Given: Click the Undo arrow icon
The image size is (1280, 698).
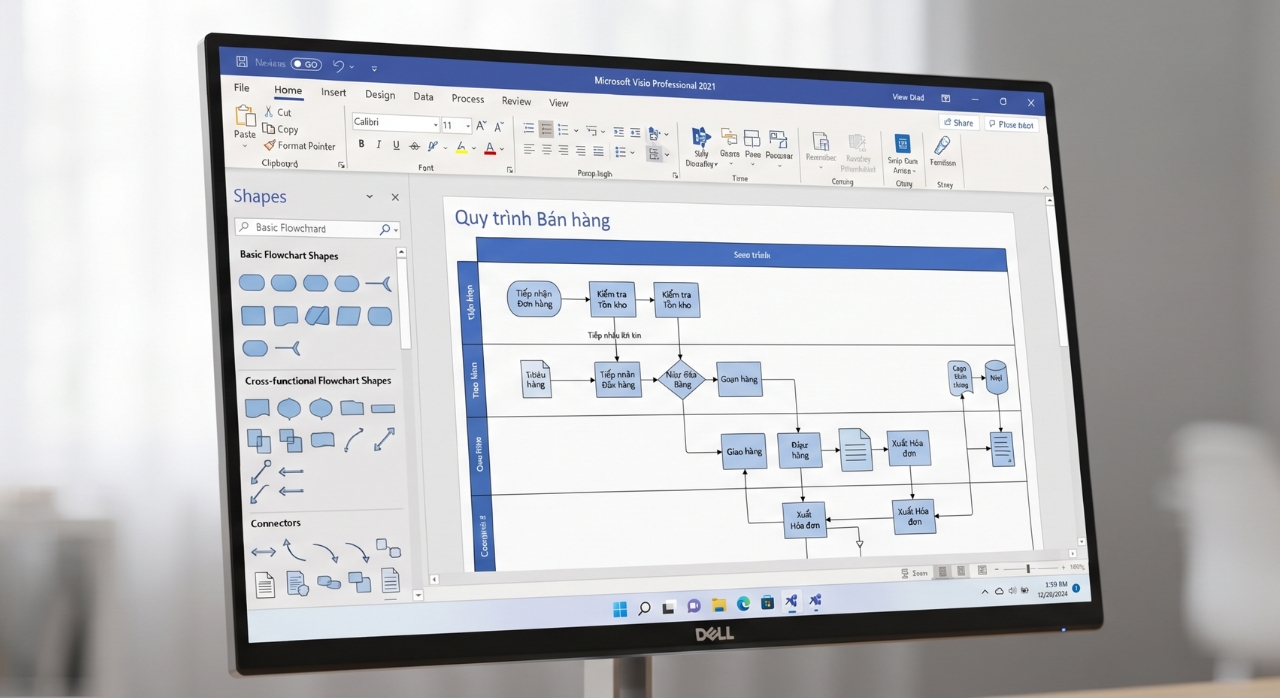Looking at the screenshot, I should pyautogui.click(x=338, y=65).
